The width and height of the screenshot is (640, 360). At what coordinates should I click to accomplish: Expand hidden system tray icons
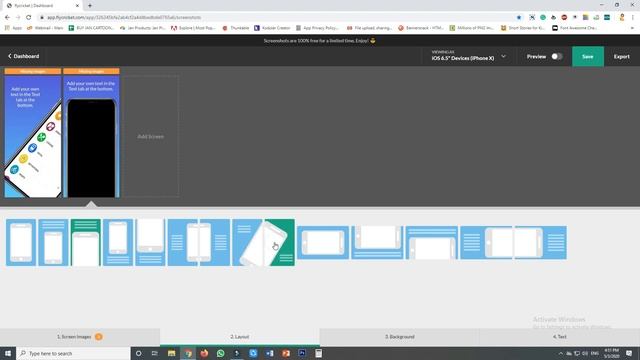[x=560, y=353]
